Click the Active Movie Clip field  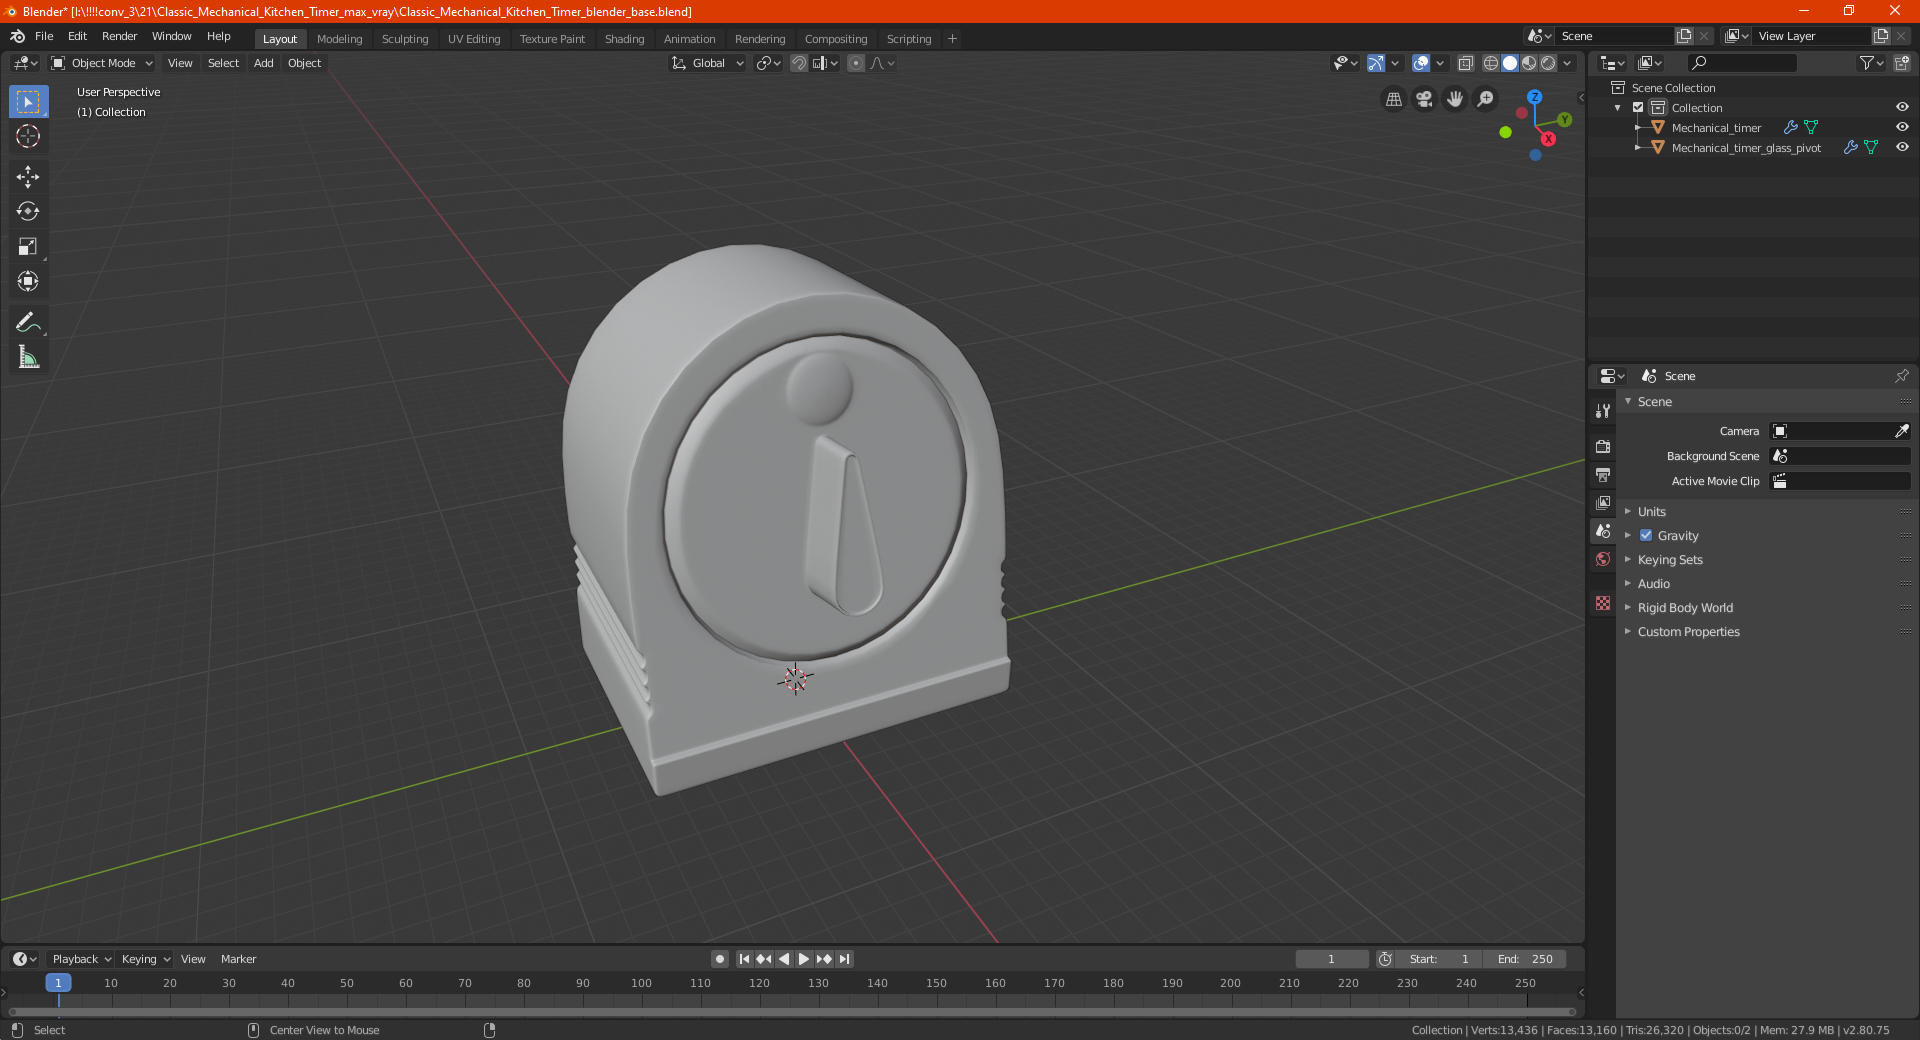pos(1840,481)
